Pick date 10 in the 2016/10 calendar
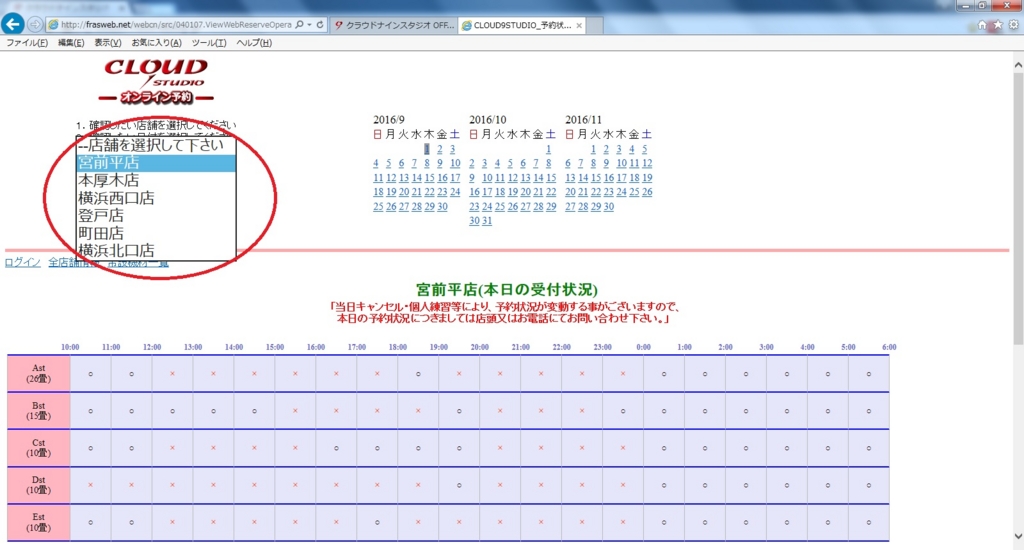Image resolution: width=1024 pixels, height=550 pixels. [487, 178]
